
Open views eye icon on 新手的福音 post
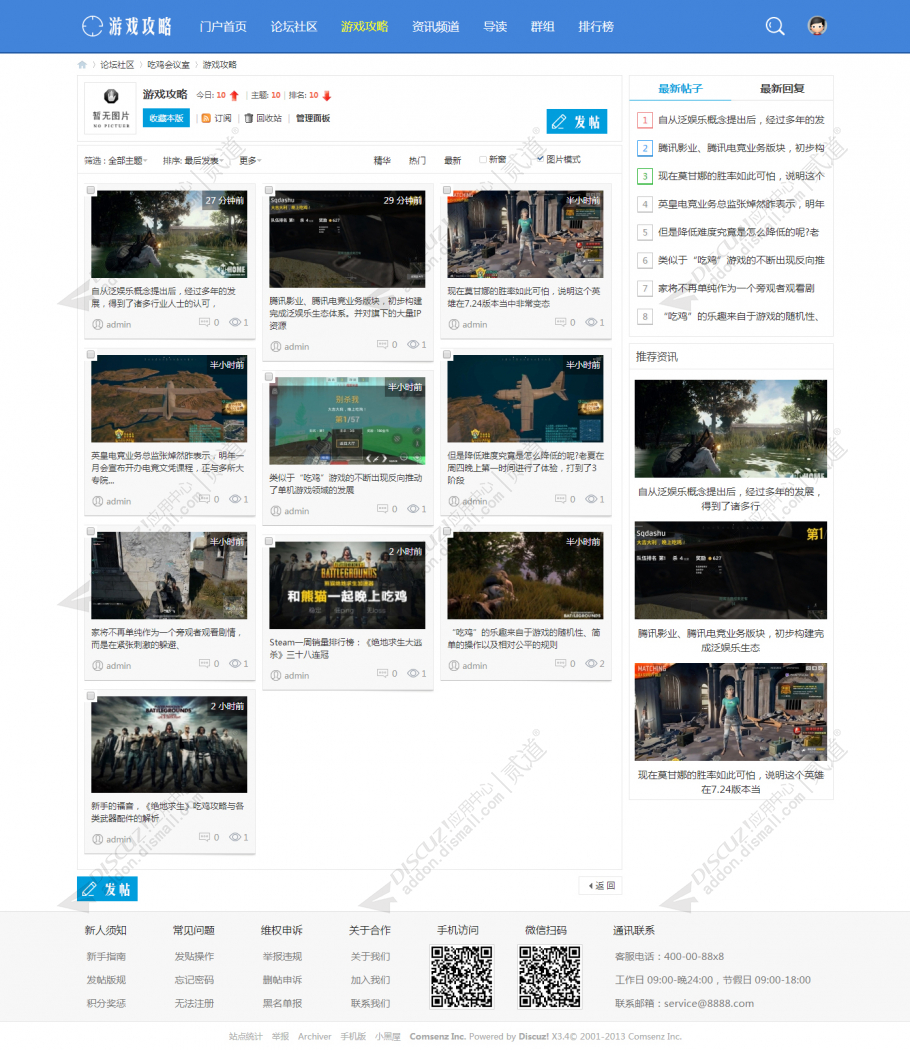(x=235, y=837)
